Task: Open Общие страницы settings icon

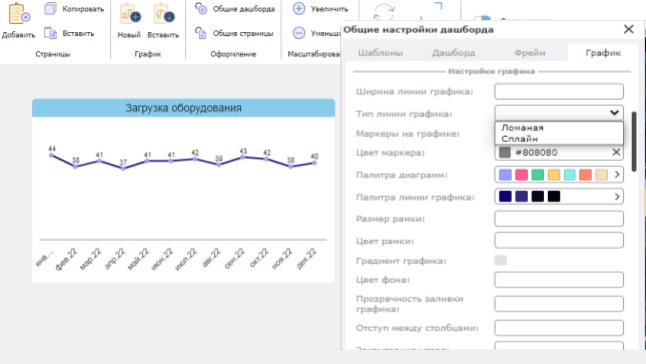Action: pyautogui.click(x=201, y=33)
